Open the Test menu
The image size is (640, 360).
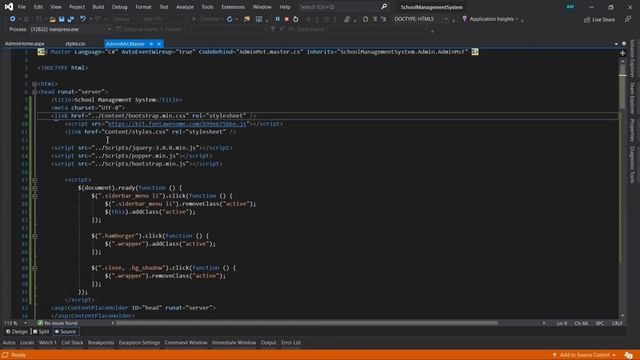(x=164, y=7)
